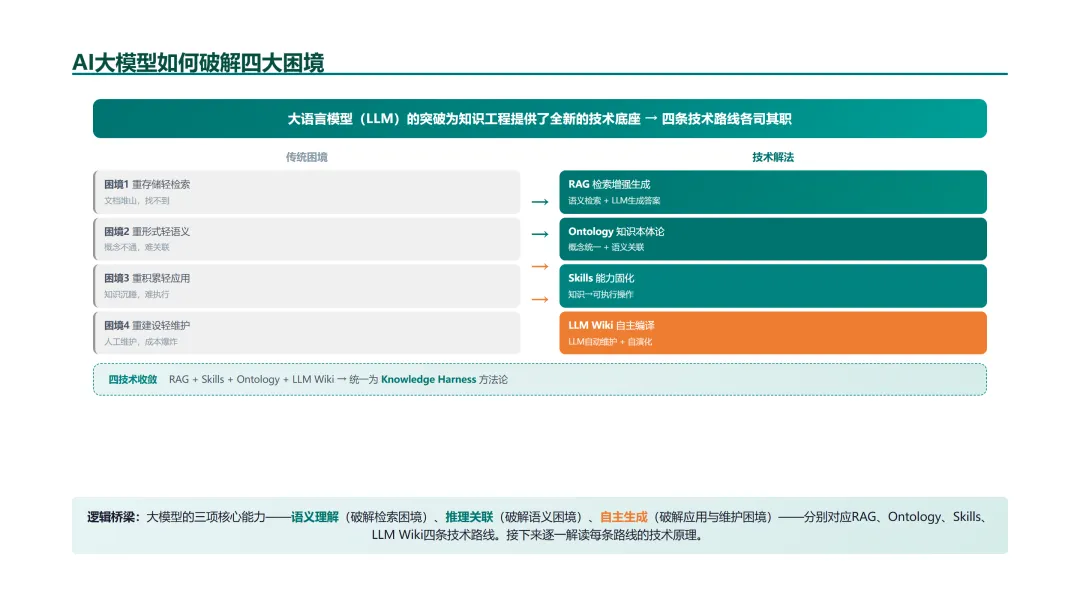Click the subtitle "概念不通，难关联"

(137, 247)
